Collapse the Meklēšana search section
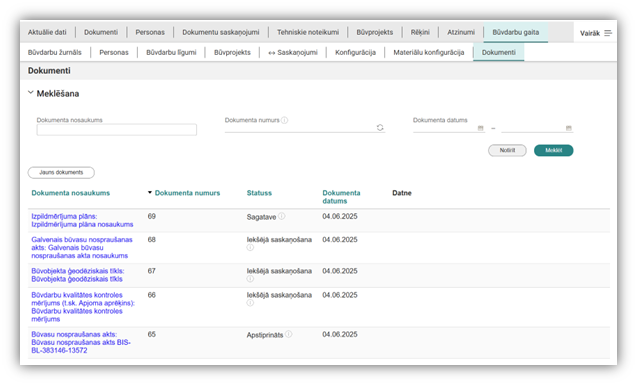The height and width of the screenshot is (385, 637). pos(30,93)
